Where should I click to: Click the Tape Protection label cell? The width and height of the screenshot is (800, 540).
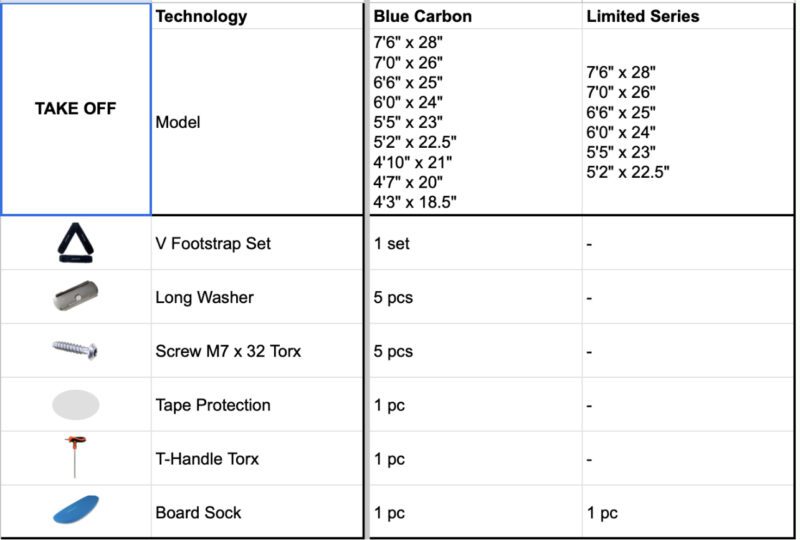pos(256,405)
